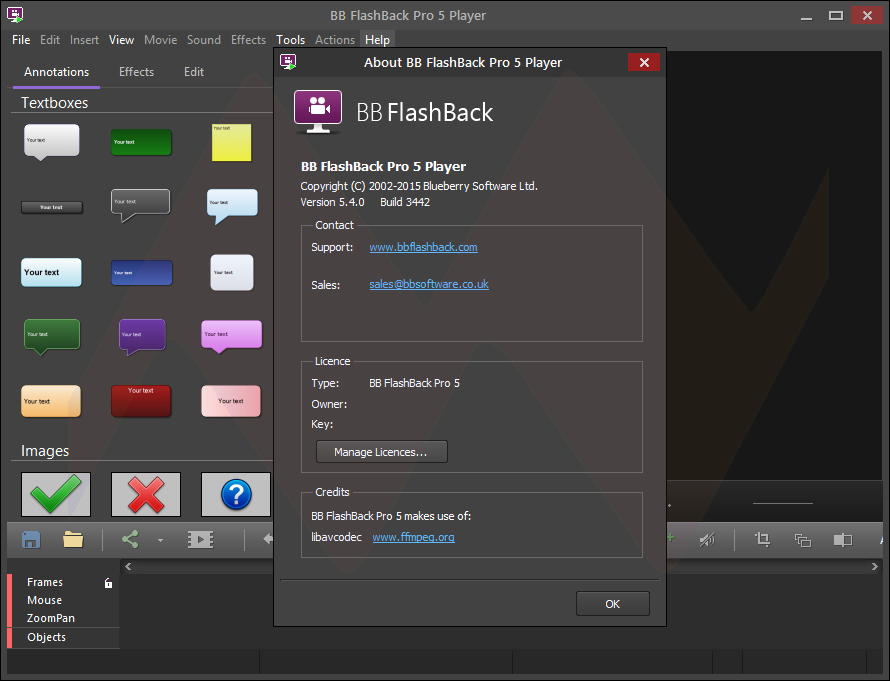Image resolution: width=890 pixels, height=681 pixels.
Task: Choose the green speech bubble textbox
Action: [52, 337]
